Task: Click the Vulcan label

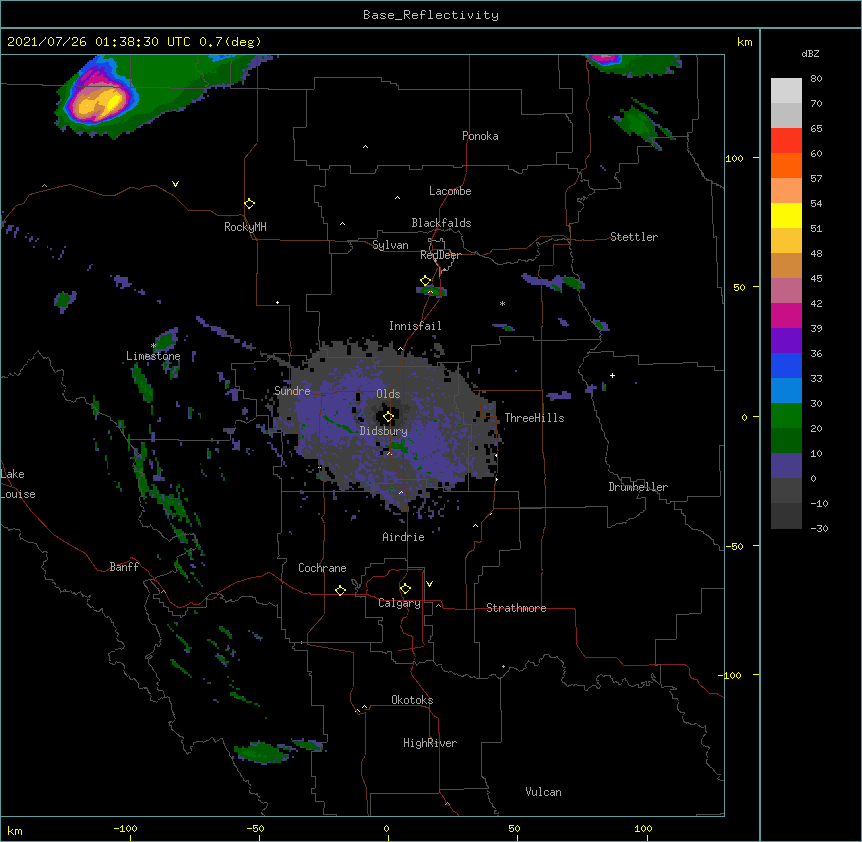Action: 543,792
